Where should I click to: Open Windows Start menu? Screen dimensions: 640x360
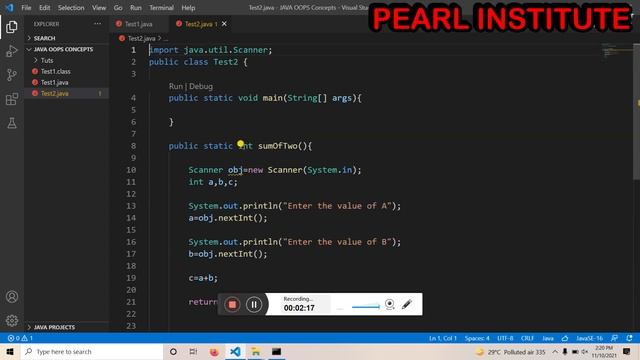pos(10,351)
